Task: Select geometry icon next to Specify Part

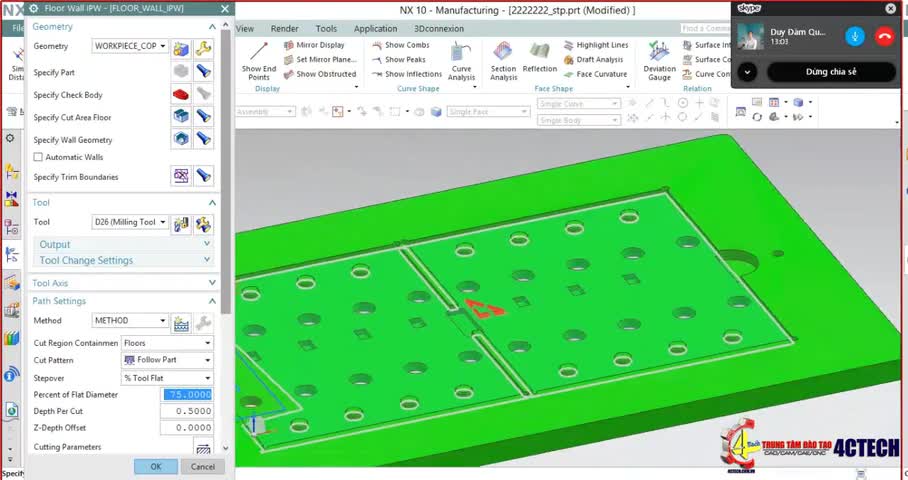Action: pyautogui.click(x=181, y=72)
